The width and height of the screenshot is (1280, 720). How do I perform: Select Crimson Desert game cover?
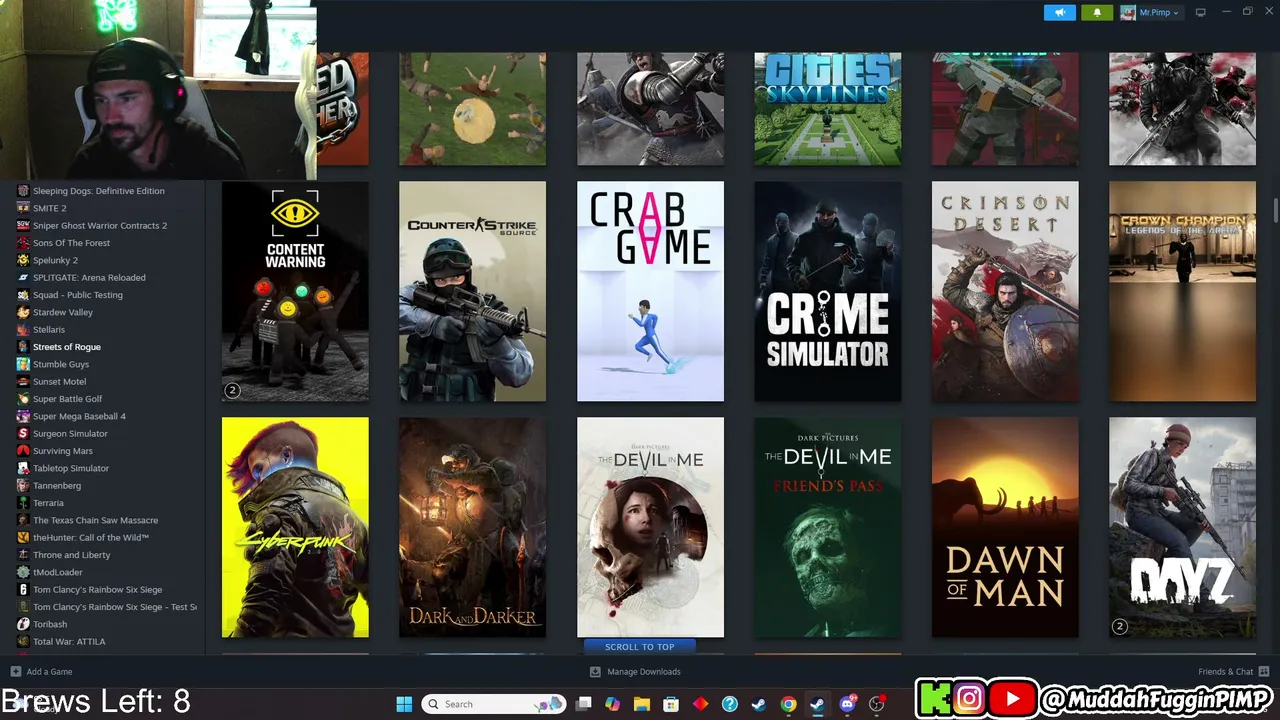[x=1005, y=291]
